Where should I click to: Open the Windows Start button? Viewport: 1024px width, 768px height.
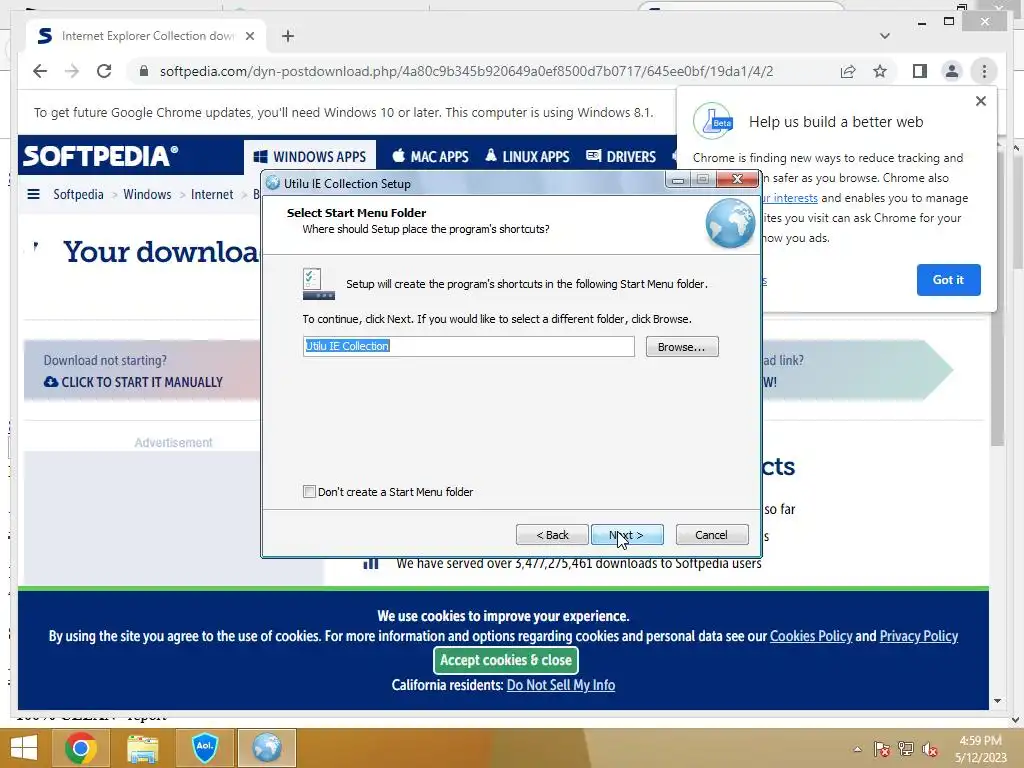click(24, 748)
